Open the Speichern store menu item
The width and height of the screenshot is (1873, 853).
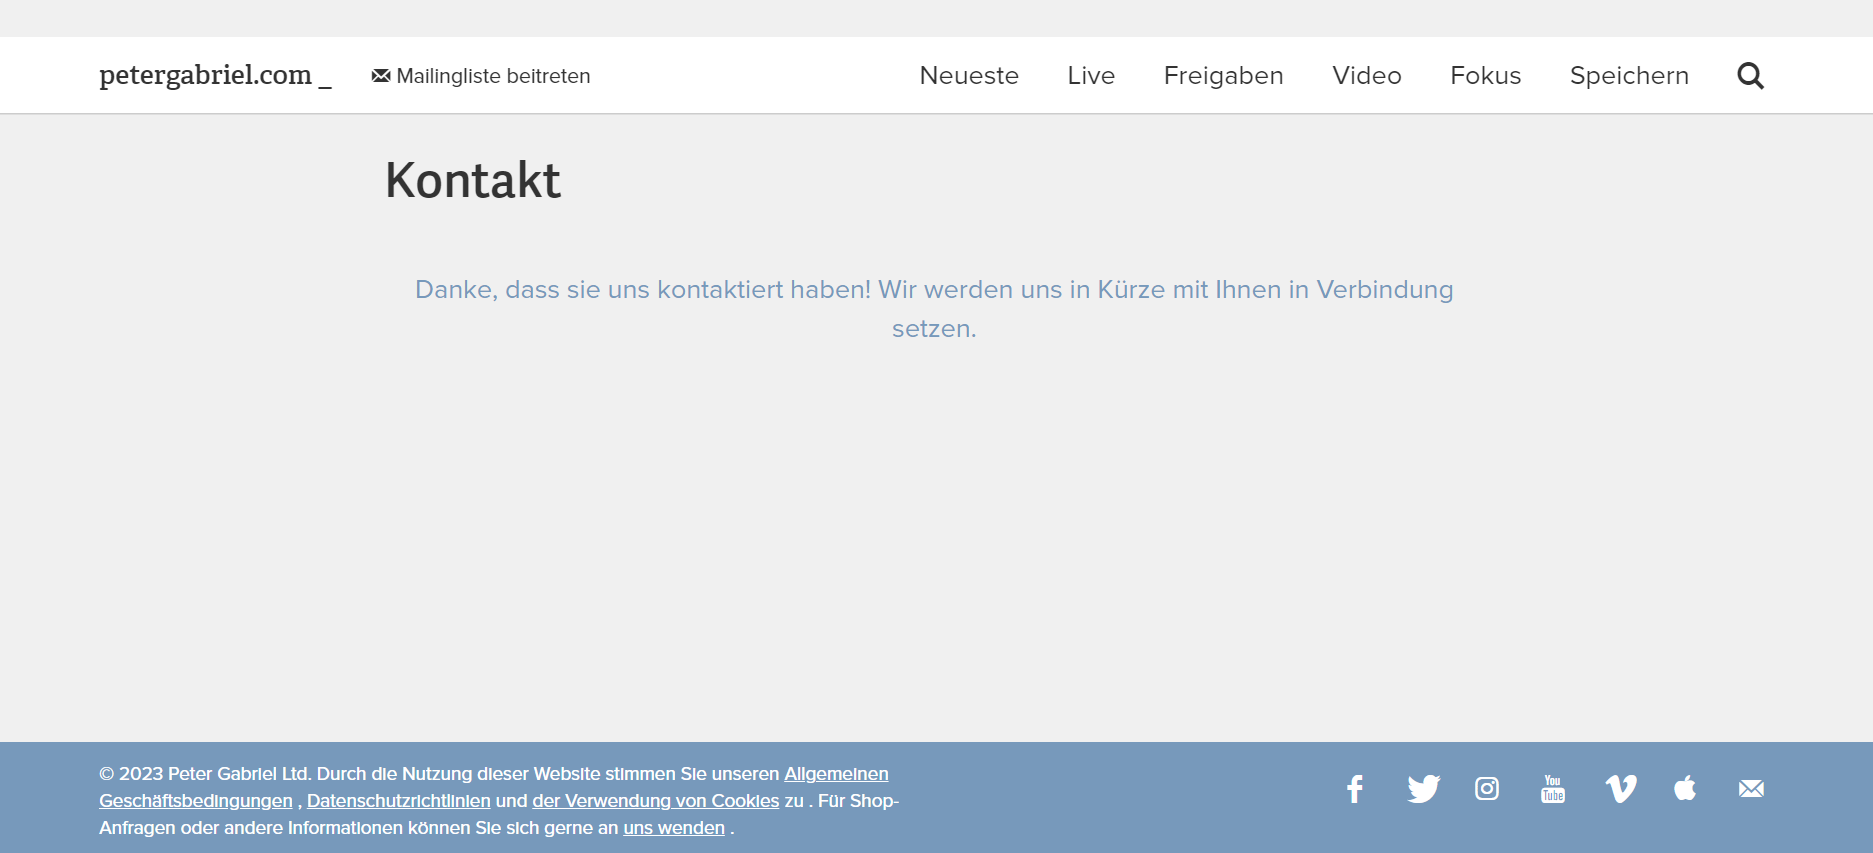[1629, 76]
